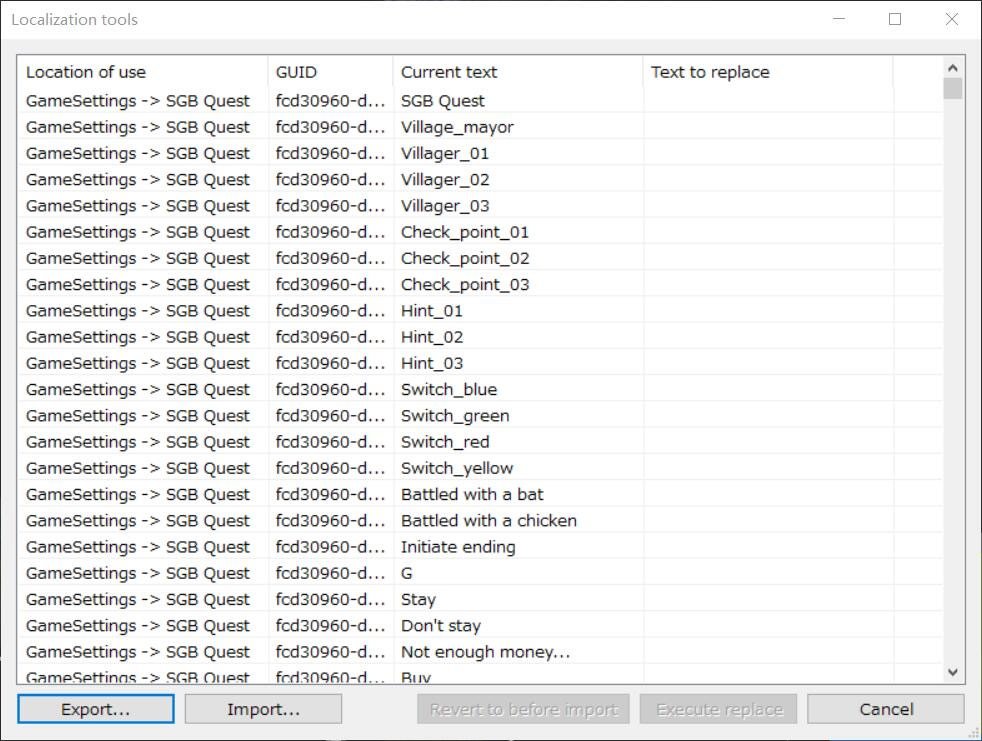Screen dimensions: 982x741
Task: Close the Localization tools window
Action: pos(951,19)
